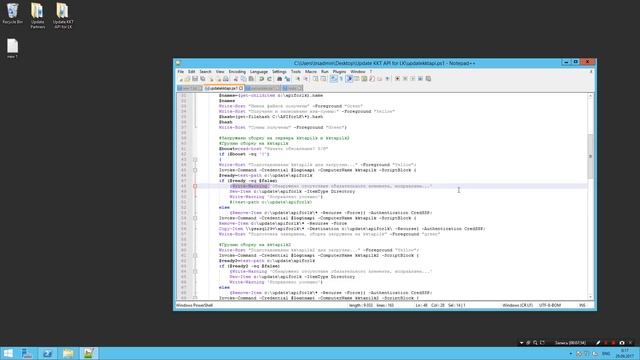
Task: Toggle Show Indent Guide toolbar button
Action: point(349,79)
